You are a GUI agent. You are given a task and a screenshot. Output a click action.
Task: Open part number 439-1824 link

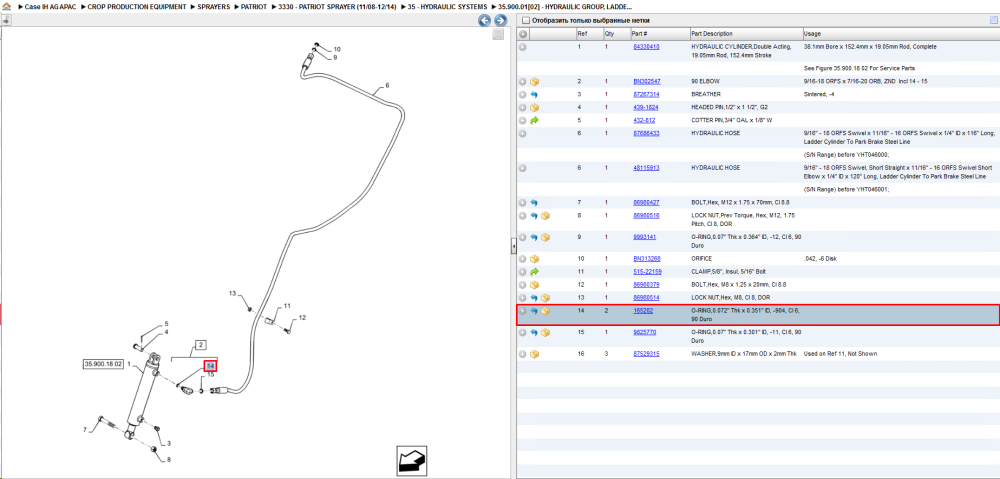645,107
